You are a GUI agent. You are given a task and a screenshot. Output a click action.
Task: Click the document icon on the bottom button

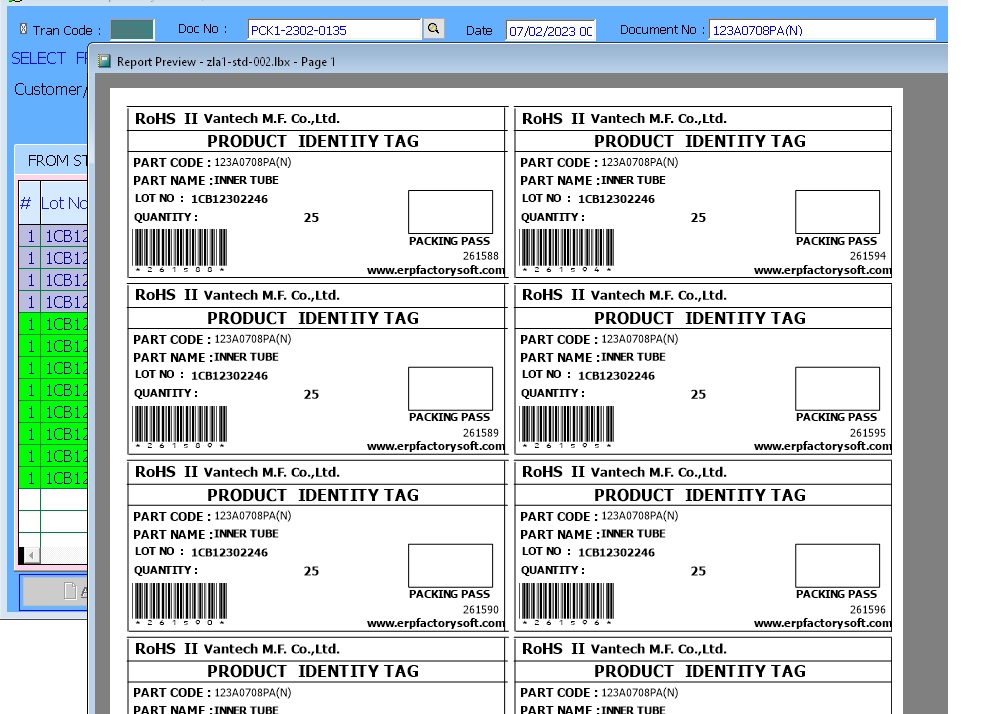coord(70,591)
